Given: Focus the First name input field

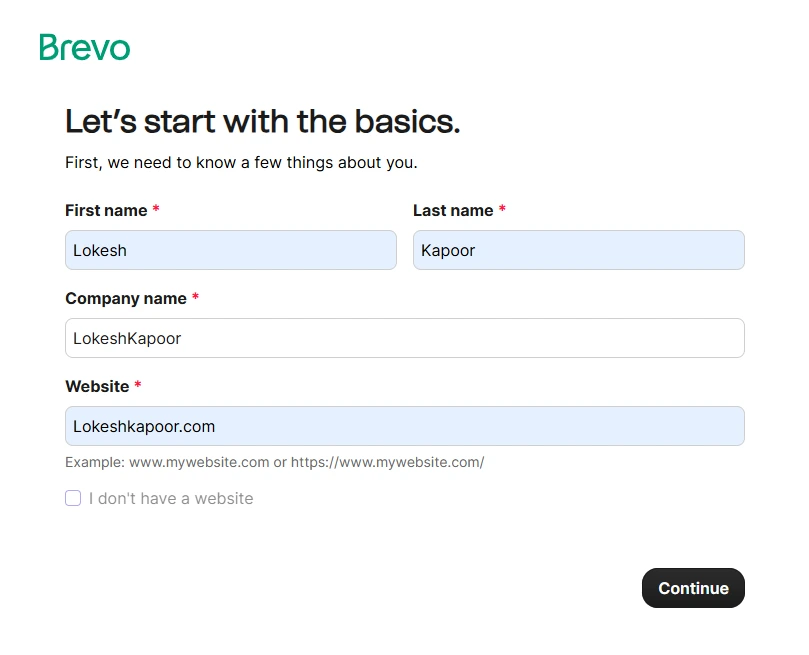Looking at the screenshot, I should [x=230, y=250].
